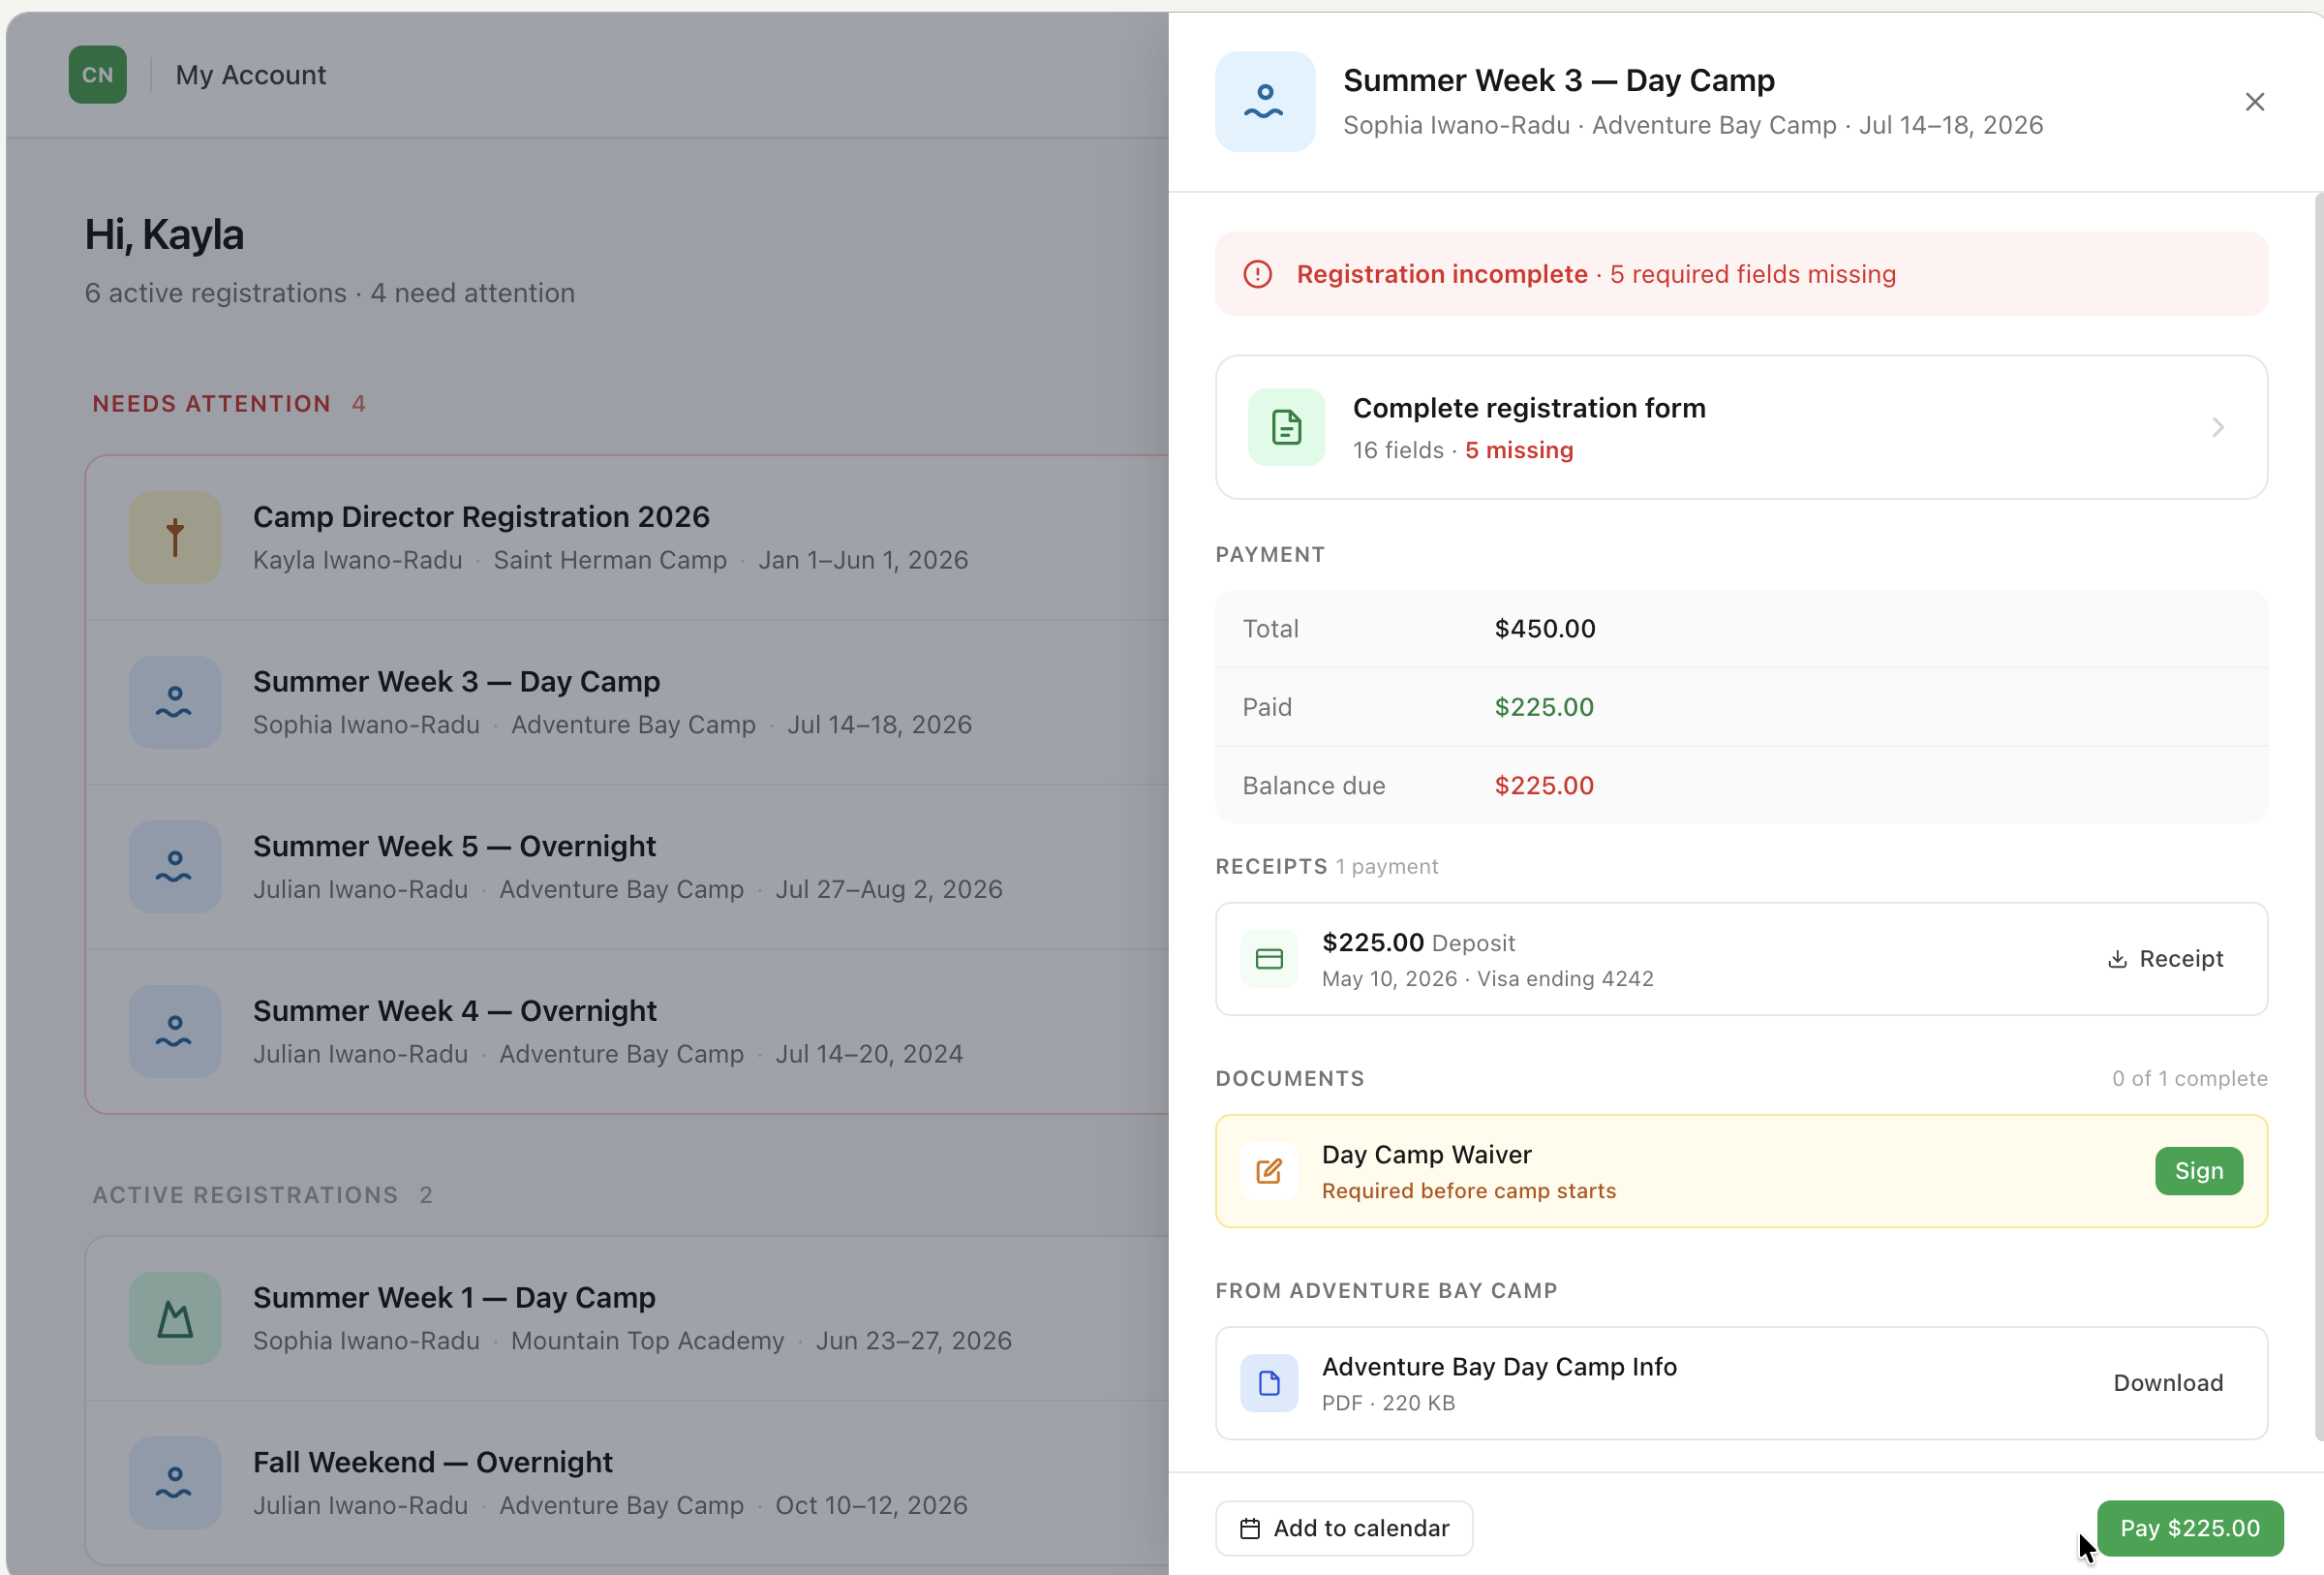
Task: Click the swimmer icon beside Summer Week 5
Action: click(x=175, y=867)
